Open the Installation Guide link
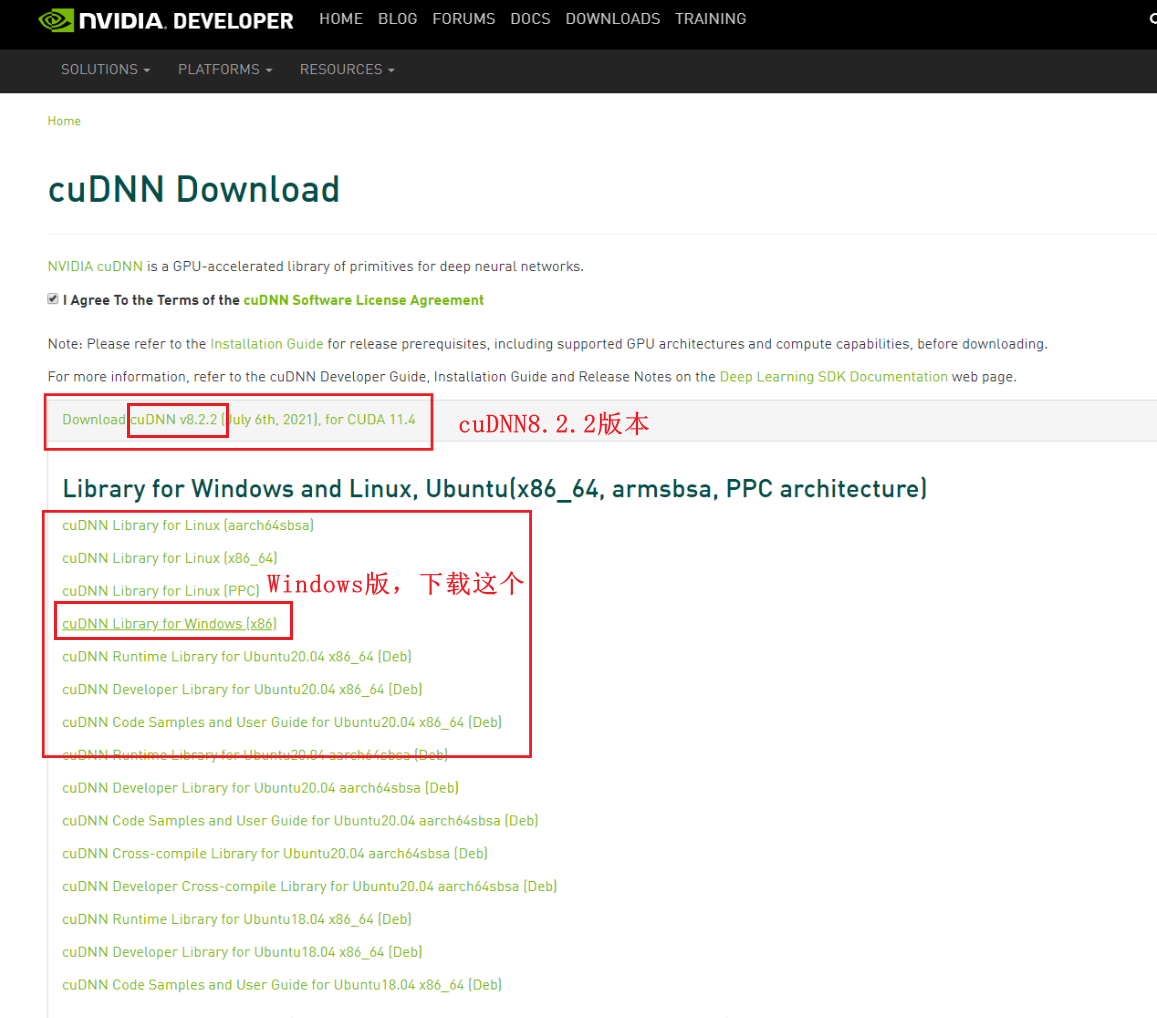The image size is (1157, 1018). (x=266, y=344)
